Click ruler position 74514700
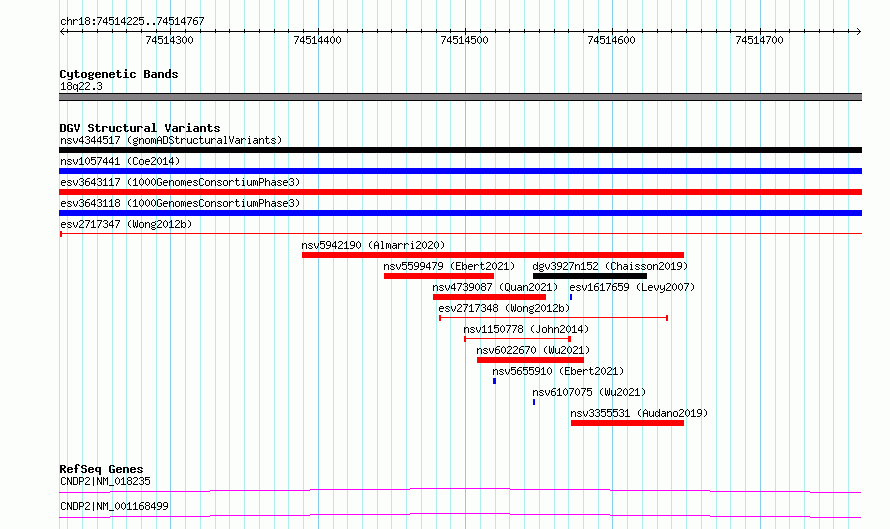The width and height of the screenshot is (890, 529). (x=759, y=40)
